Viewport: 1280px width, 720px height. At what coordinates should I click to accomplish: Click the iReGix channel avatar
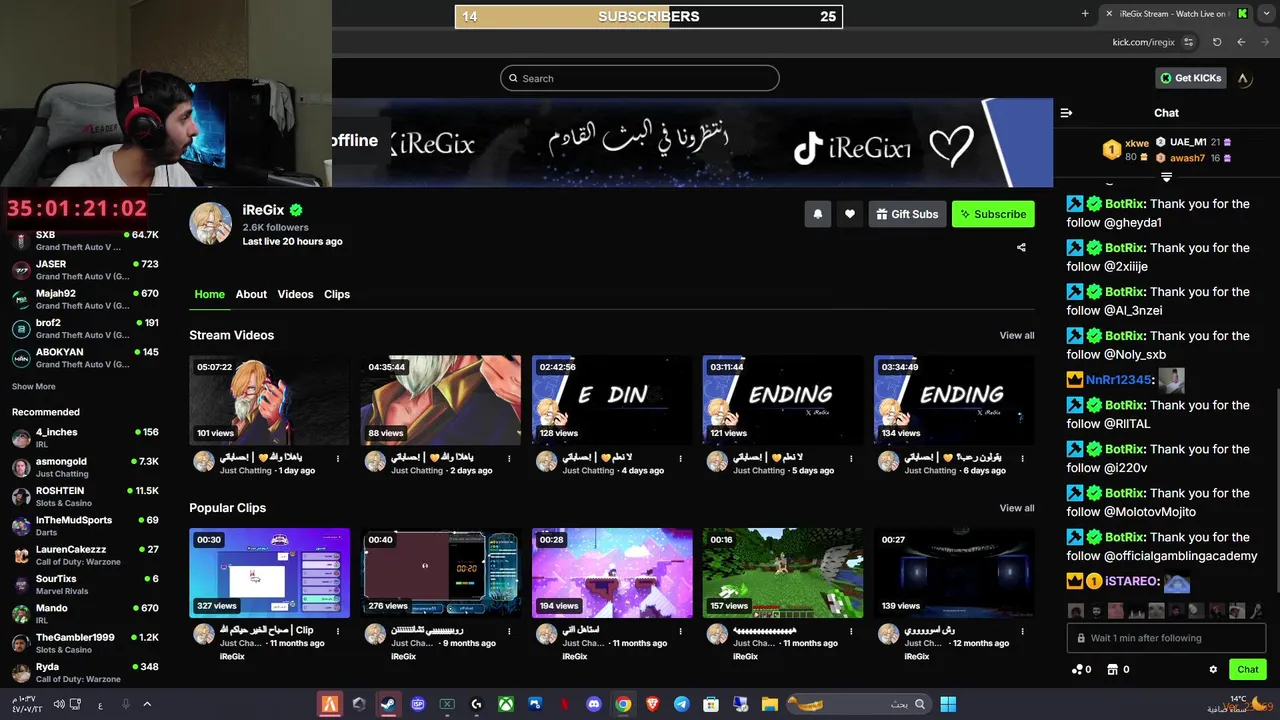(x=211, y=223)
